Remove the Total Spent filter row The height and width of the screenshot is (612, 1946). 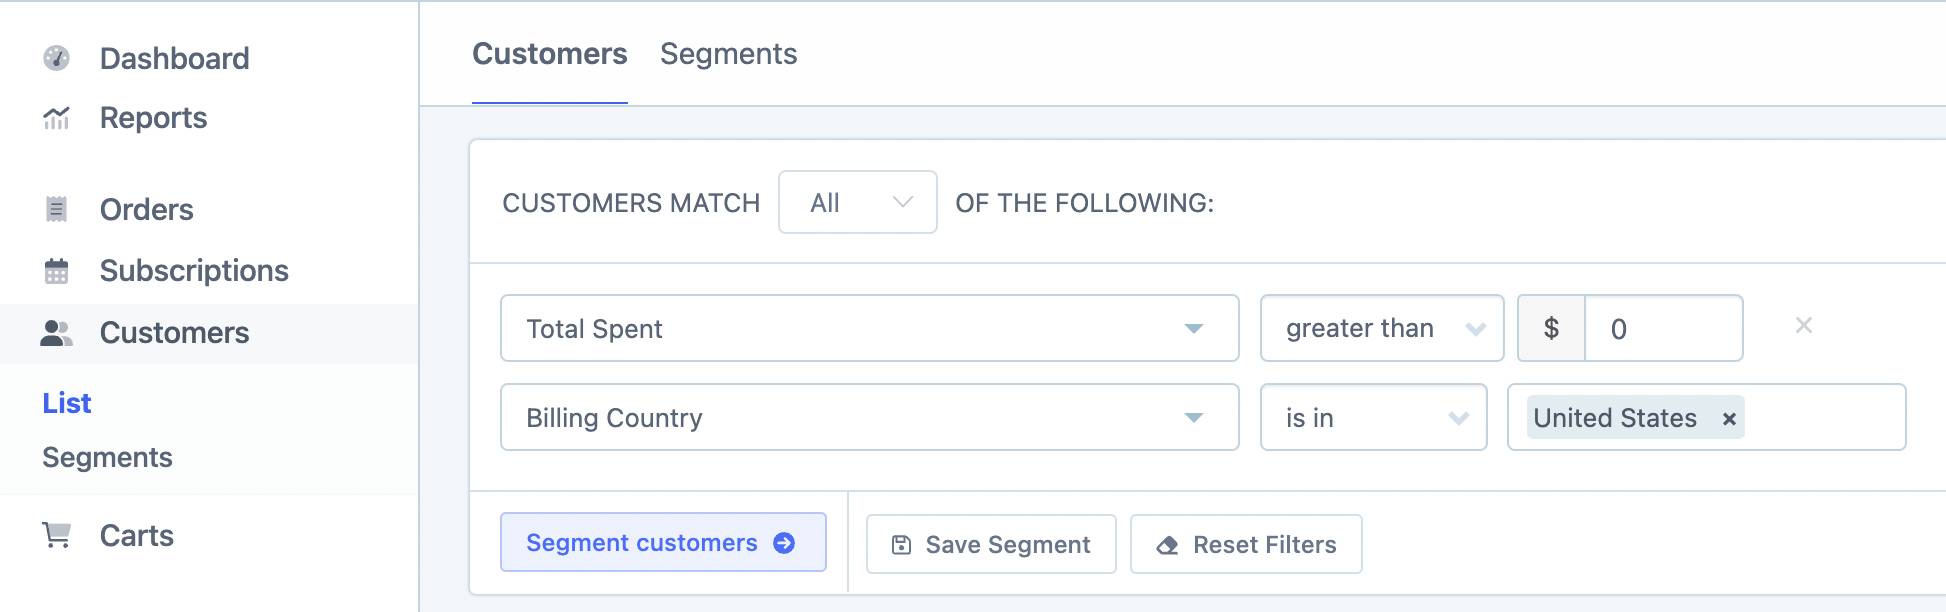tap(1803, 325)
